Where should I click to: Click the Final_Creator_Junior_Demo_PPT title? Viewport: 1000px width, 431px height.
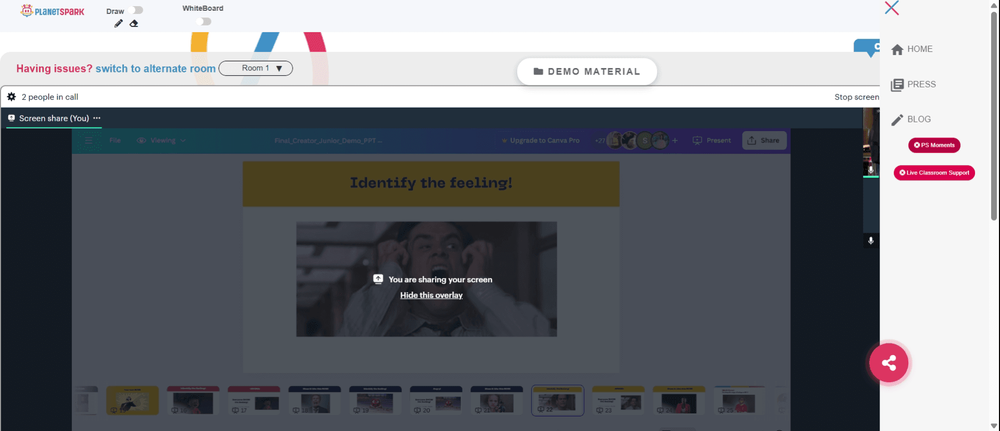coord(328,140)
